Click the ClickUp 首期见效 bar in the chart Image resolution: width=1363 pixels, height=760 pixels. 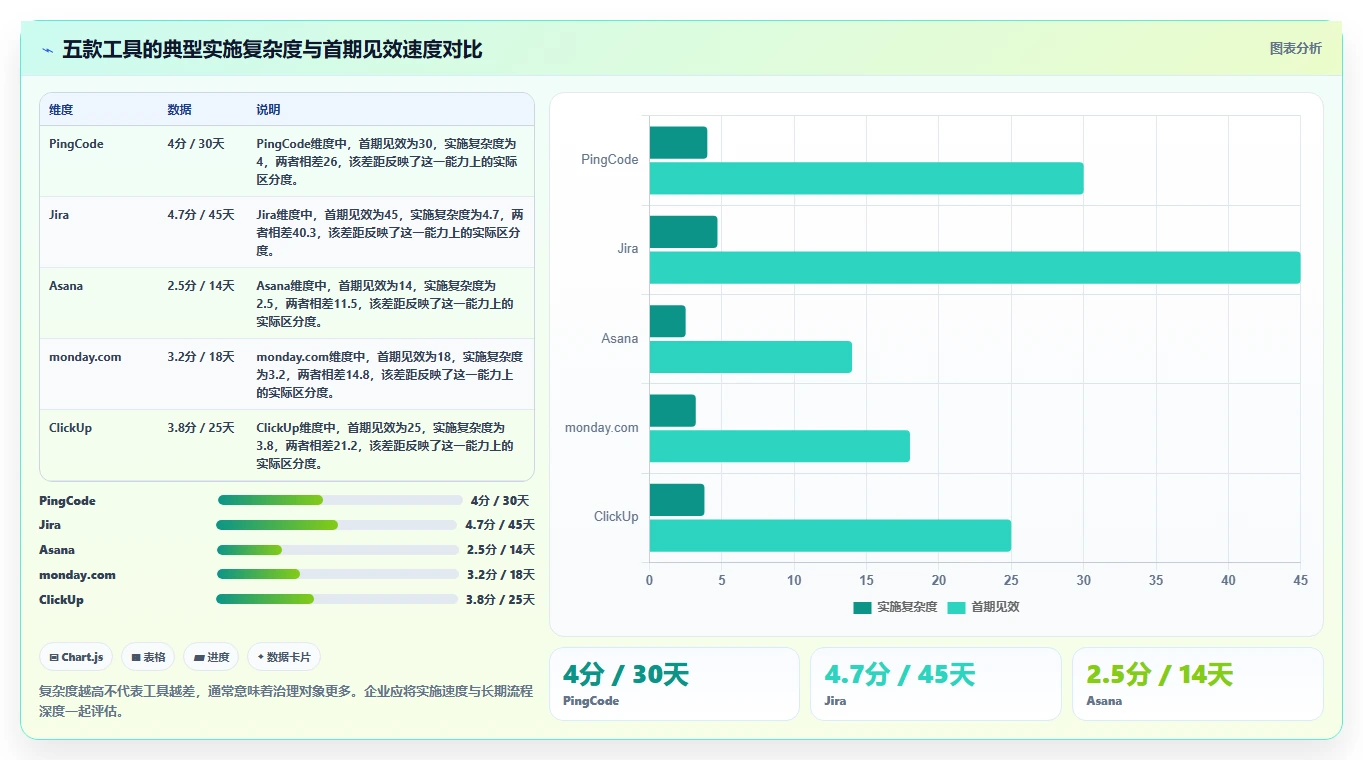pyautogui.click(x=830, y=536)
